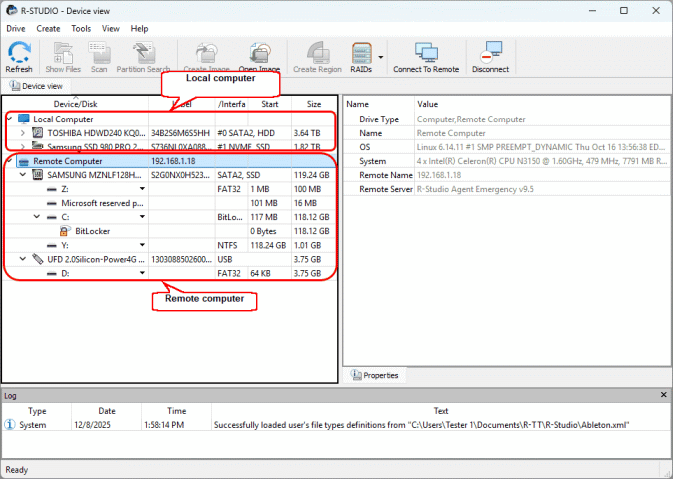Open the Drive menu
This screenshot has height=479, width=673.
click(x=16, y=29)
